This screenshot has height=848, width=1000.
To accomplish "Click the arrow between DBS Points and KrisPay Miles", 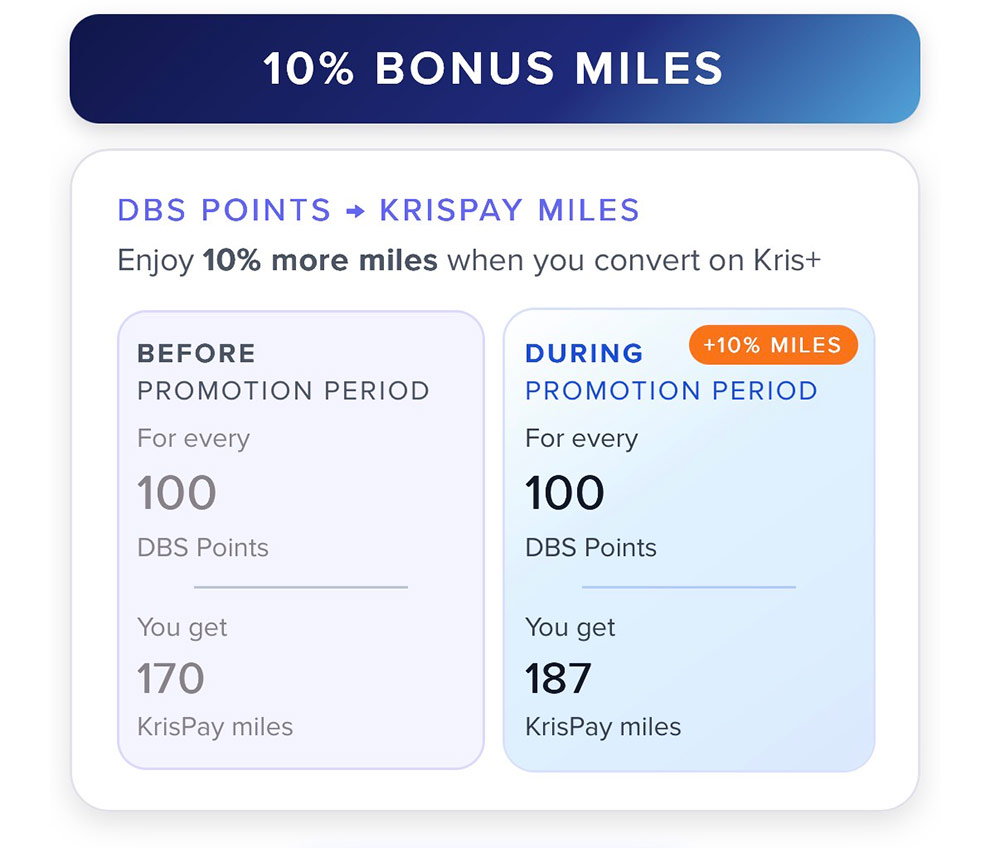I will 355,212.
